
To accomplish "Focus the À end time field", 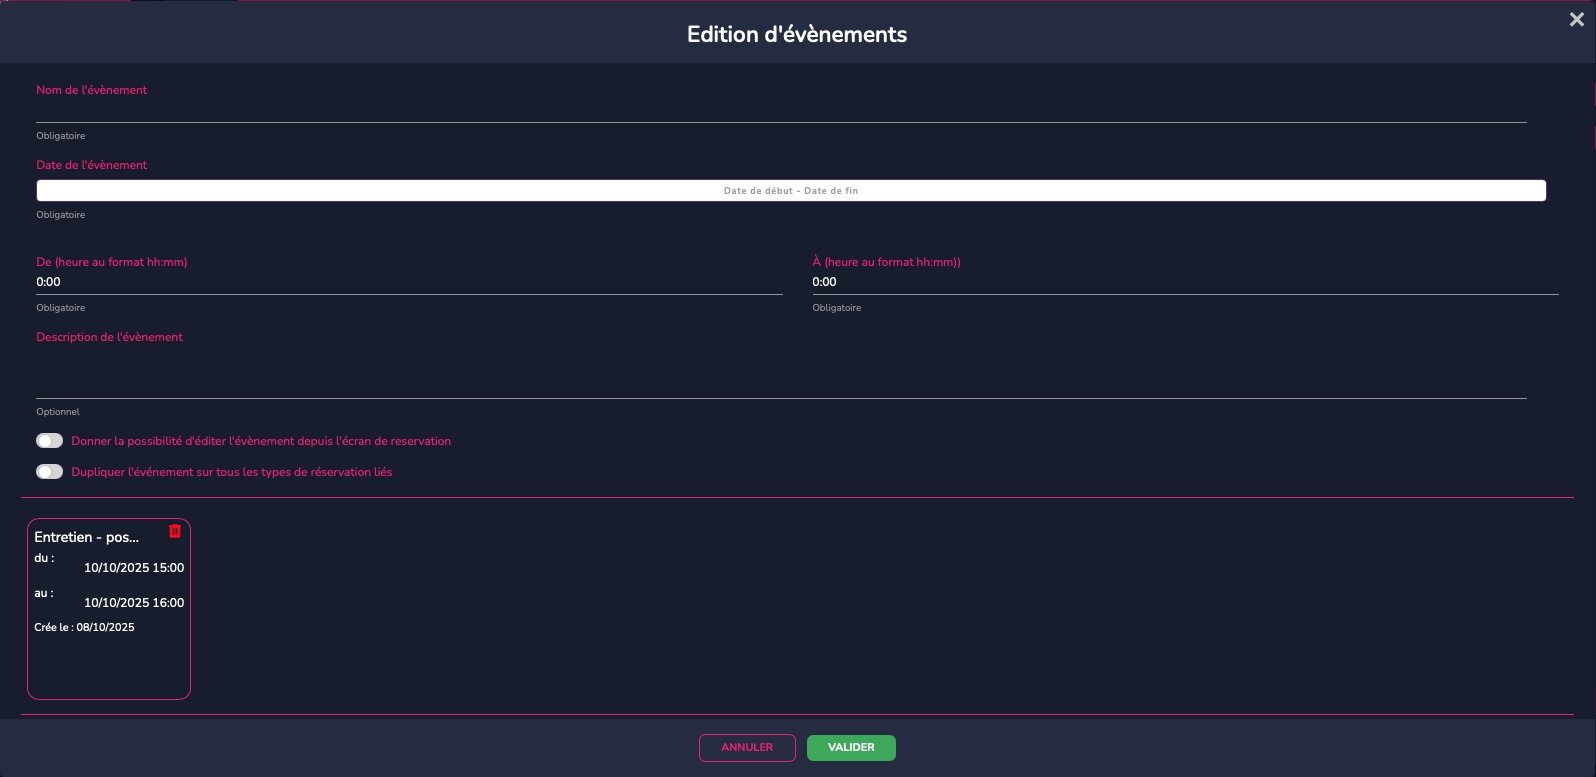I will (1184, 282).
